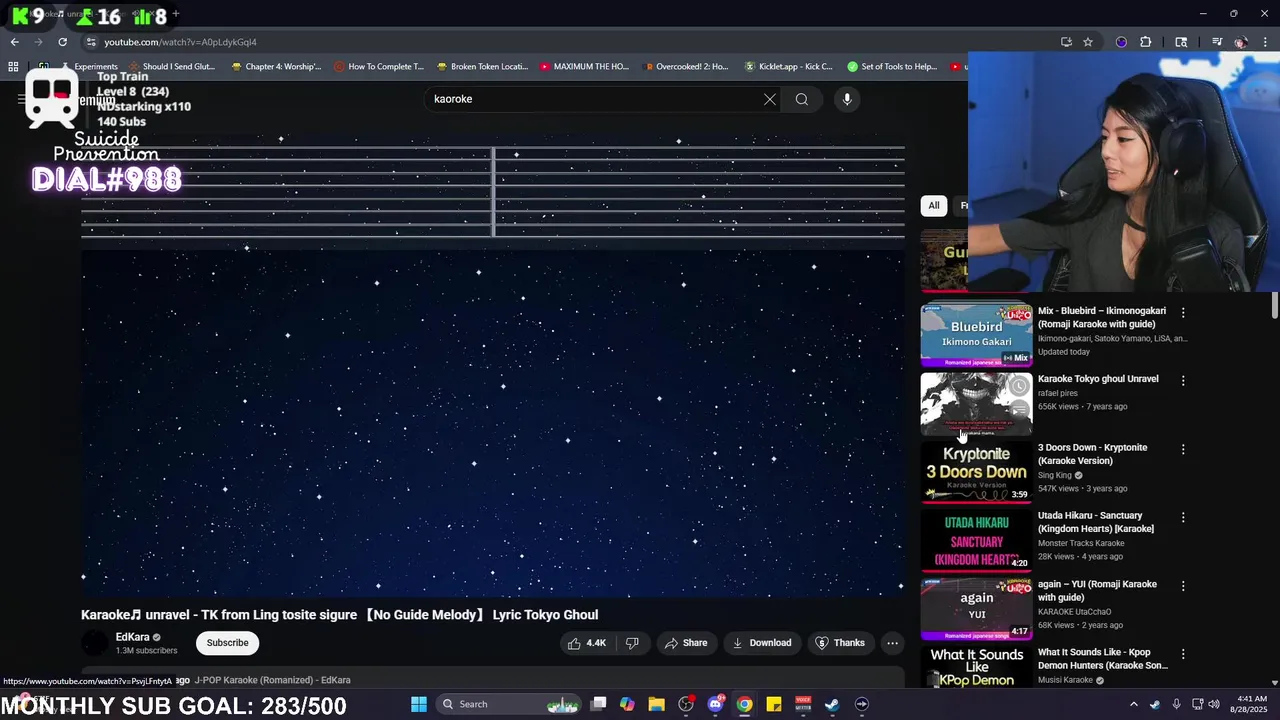Image resolution: width=1280 pixels, height=720 pixels.
Task: Open the browser apps grid icon
Action: click(13, 67)
